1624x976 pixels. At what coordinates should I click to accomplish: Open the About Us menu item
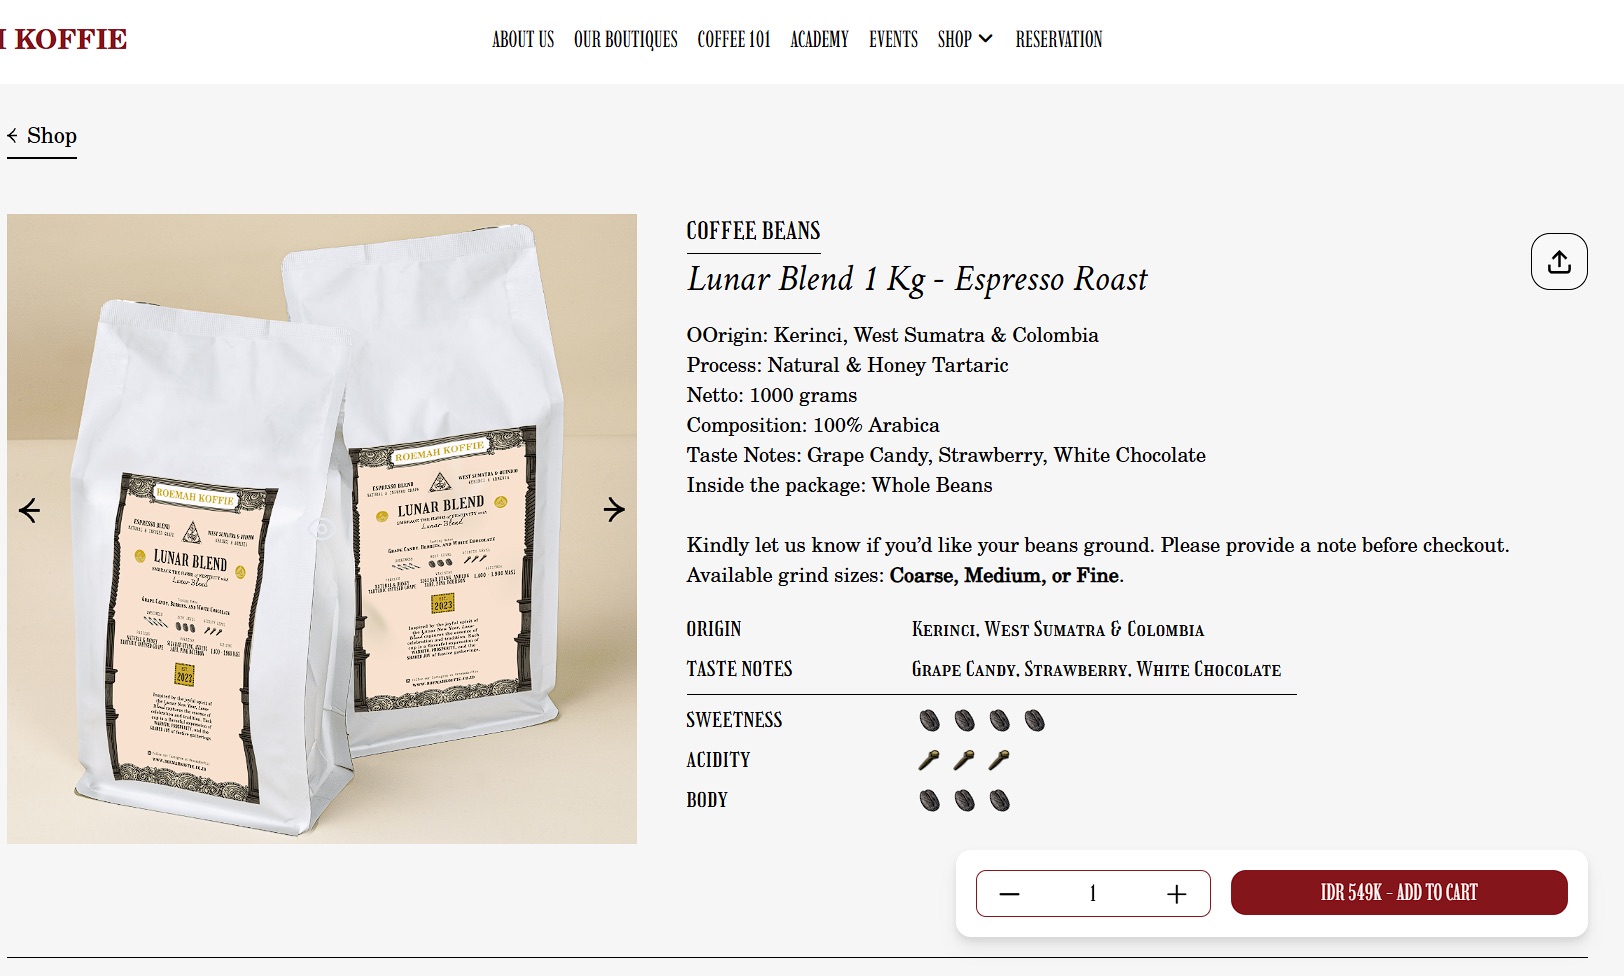pyautogui.click(x=523, y=39)
